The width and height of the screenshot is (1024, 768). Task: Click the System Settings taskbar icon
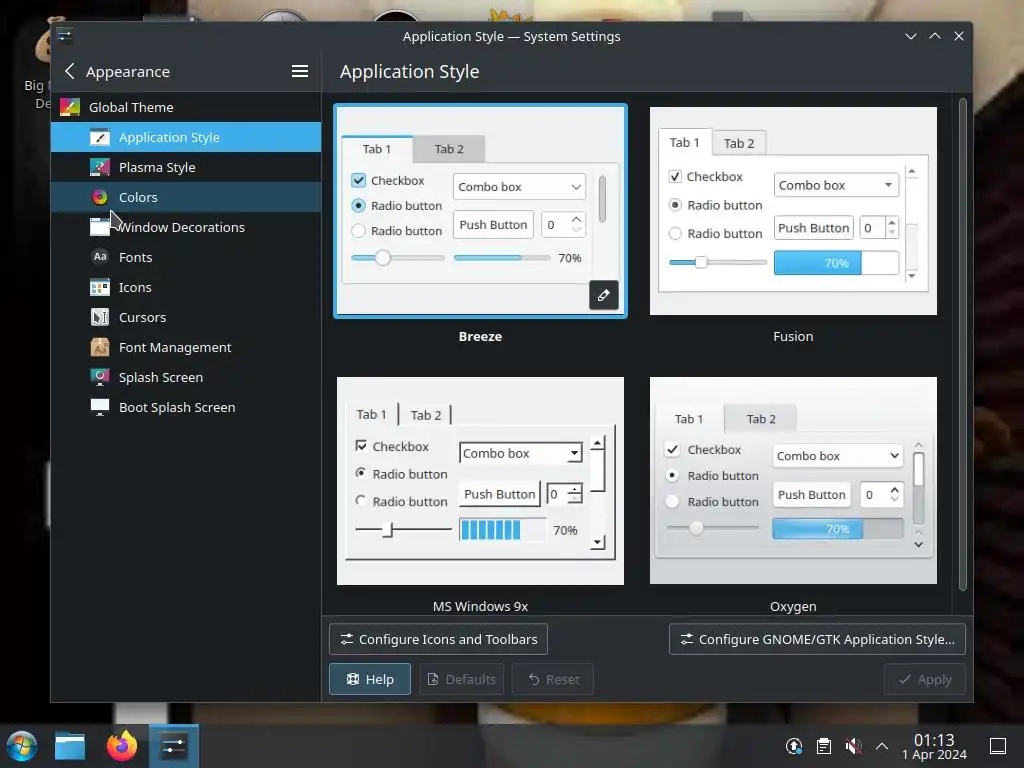pyautogui.click(x=174, y=746)
